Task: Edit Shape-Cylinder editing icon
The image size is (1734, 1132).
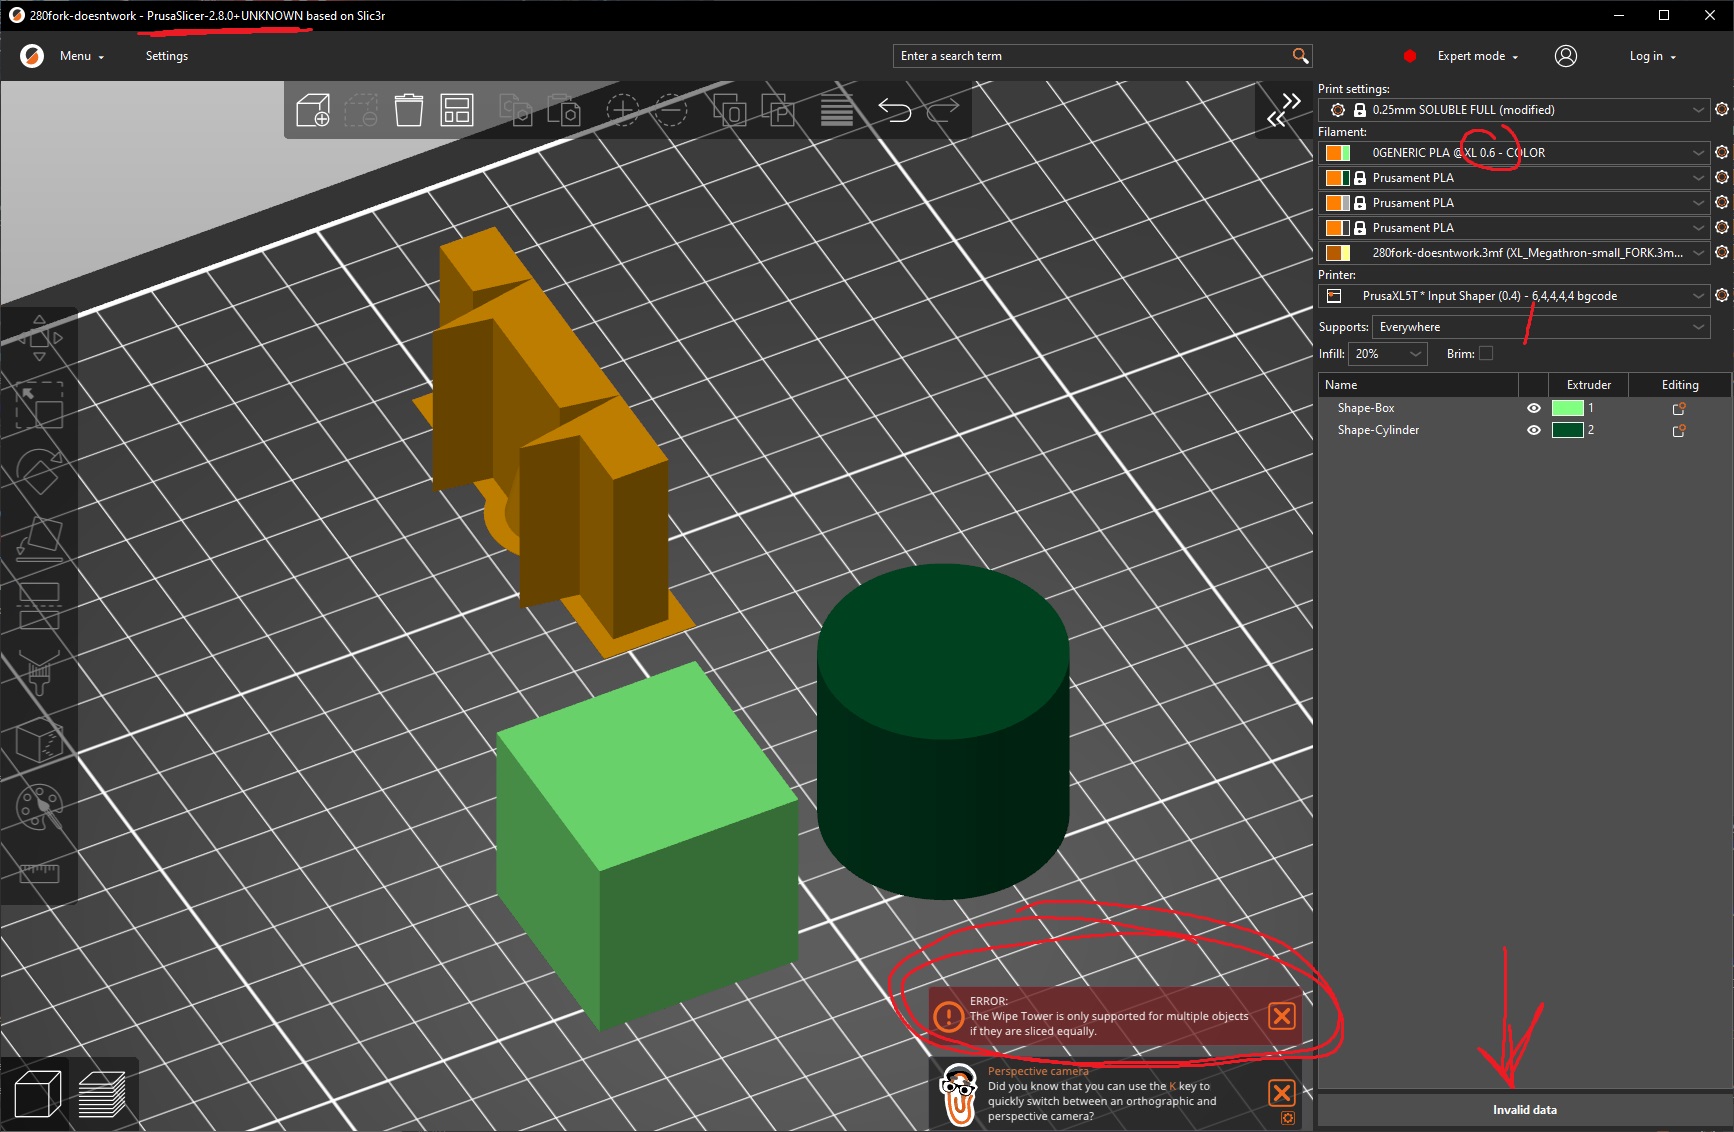Action: 1679,430
